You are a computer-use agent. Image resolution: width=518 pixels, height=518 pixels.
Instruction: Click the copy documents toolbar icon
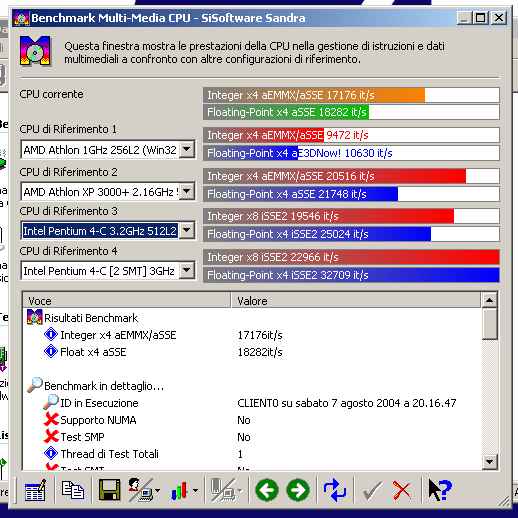point(73,490)
